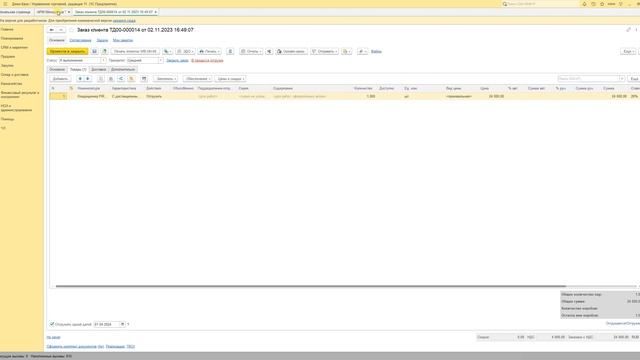Viewport: 640px width, 360px height.
Task: Move the row up with the up arrow
Action: [80, 79]
